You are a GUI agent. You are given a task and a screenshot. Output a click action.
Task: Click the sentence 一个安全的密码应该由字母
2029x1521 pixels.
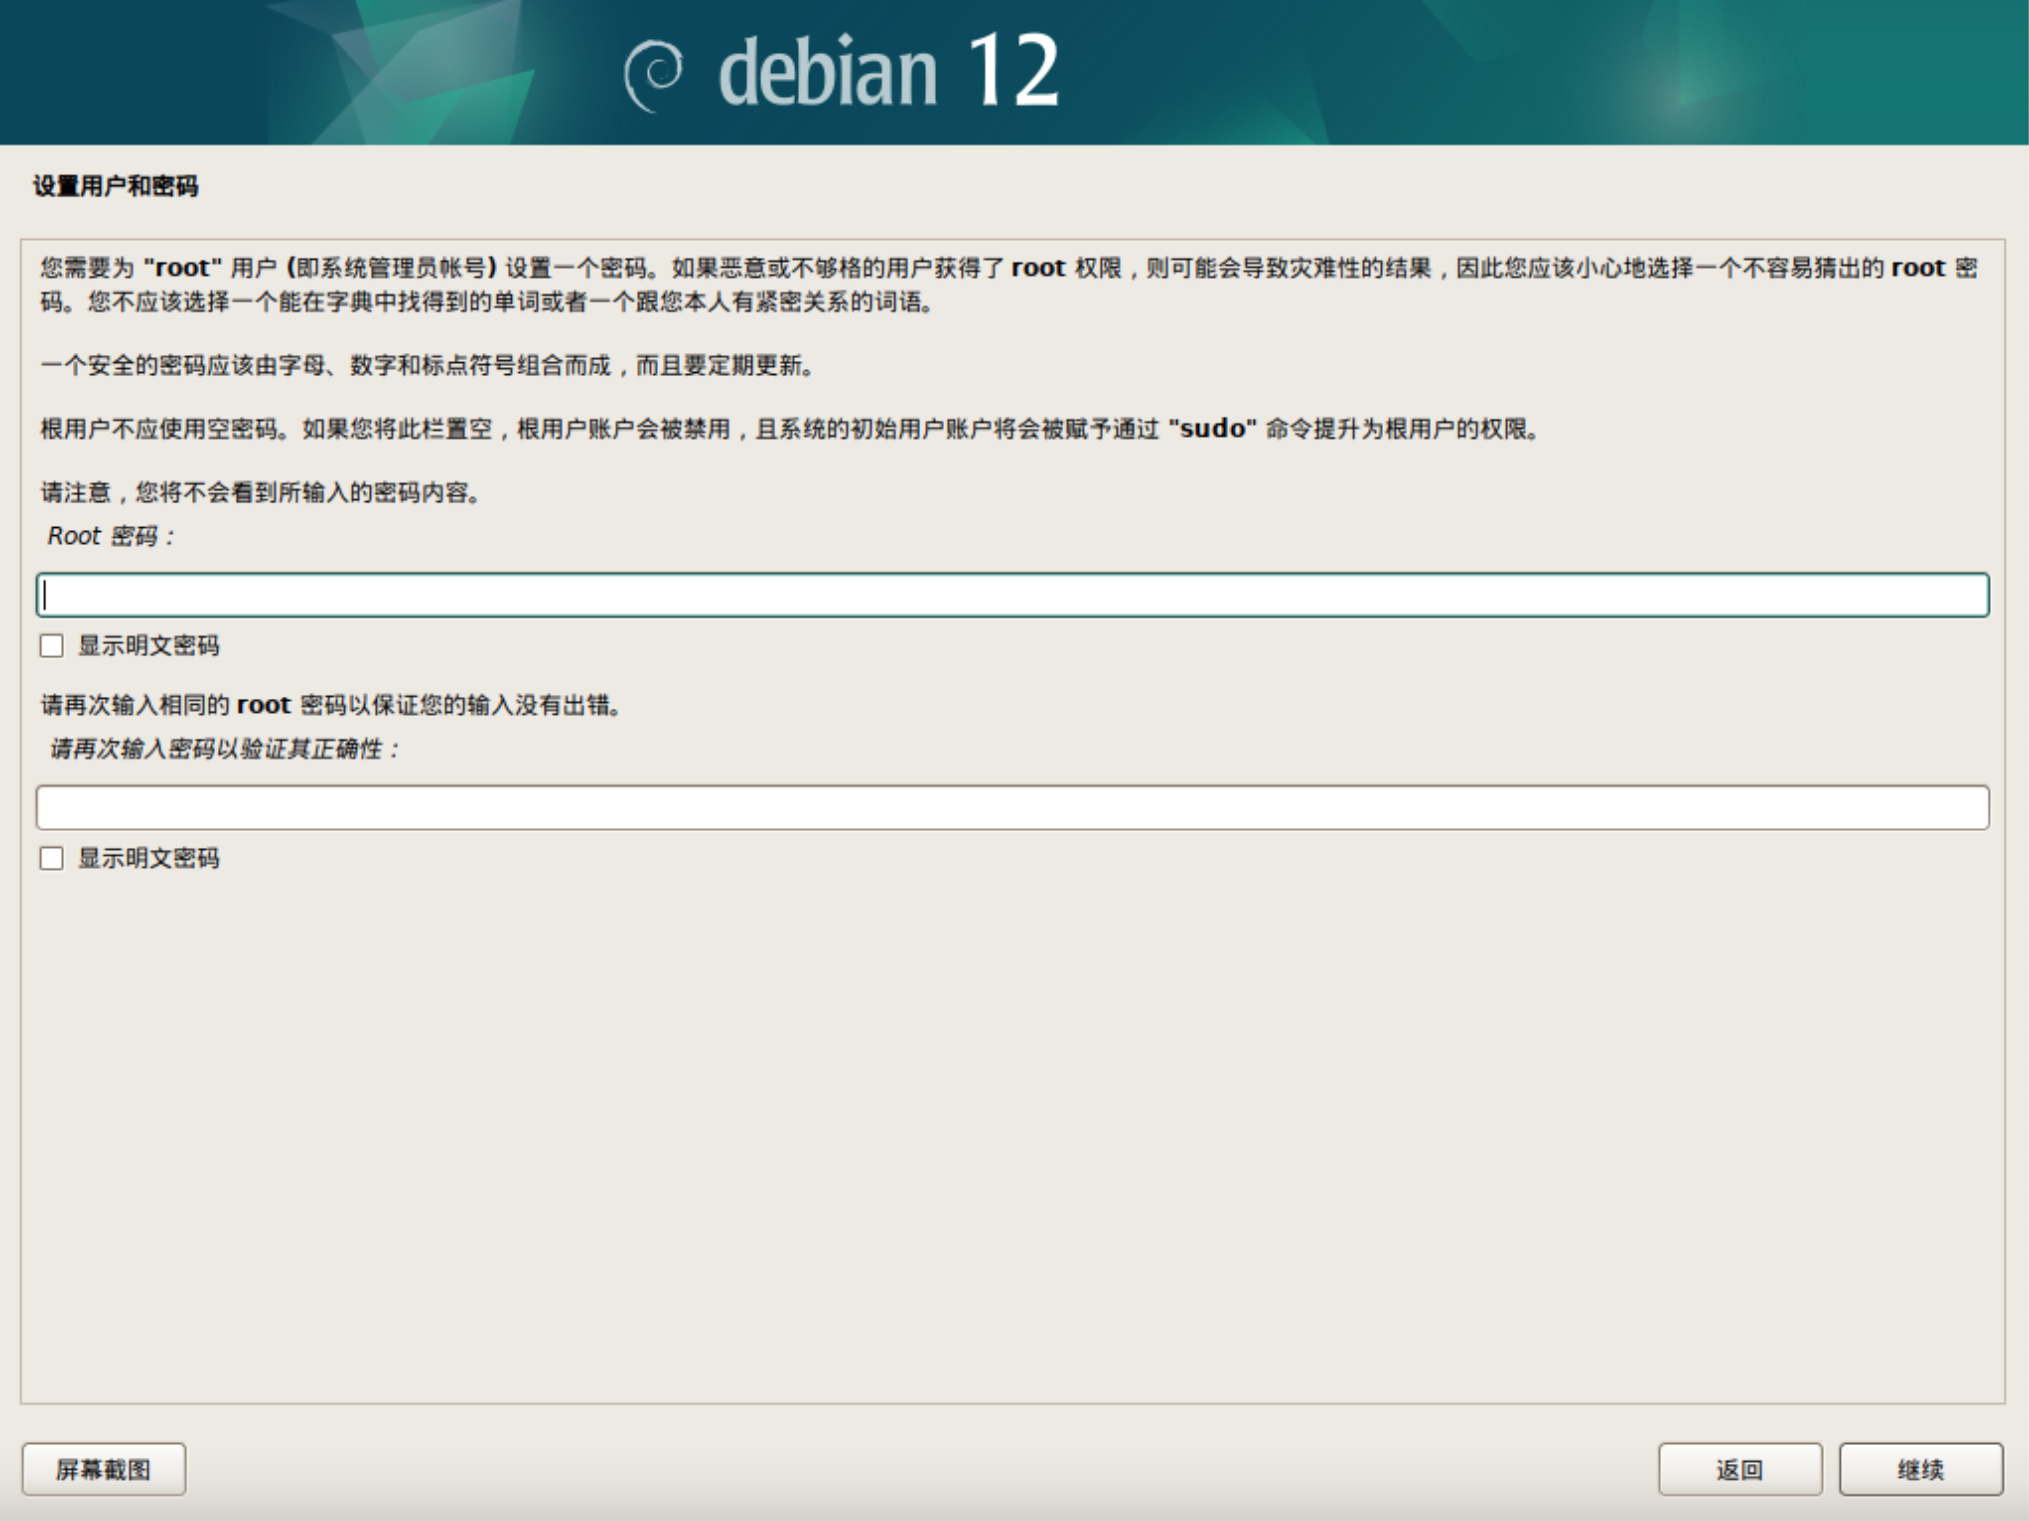coord(427,366)
